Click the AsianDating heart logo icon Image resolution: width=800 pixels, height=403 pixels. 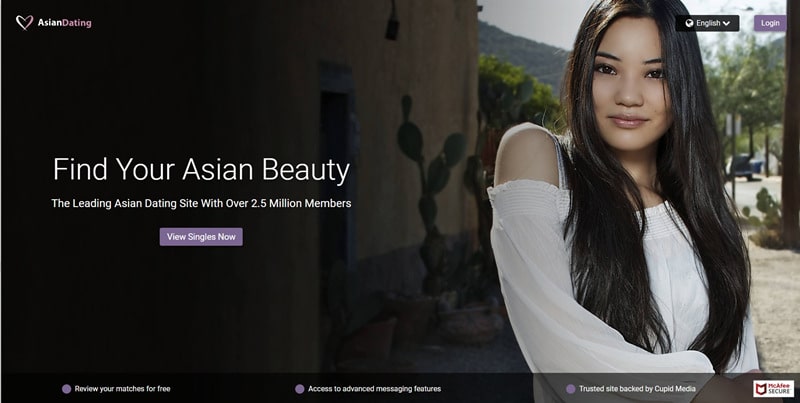tap(24, 22)
